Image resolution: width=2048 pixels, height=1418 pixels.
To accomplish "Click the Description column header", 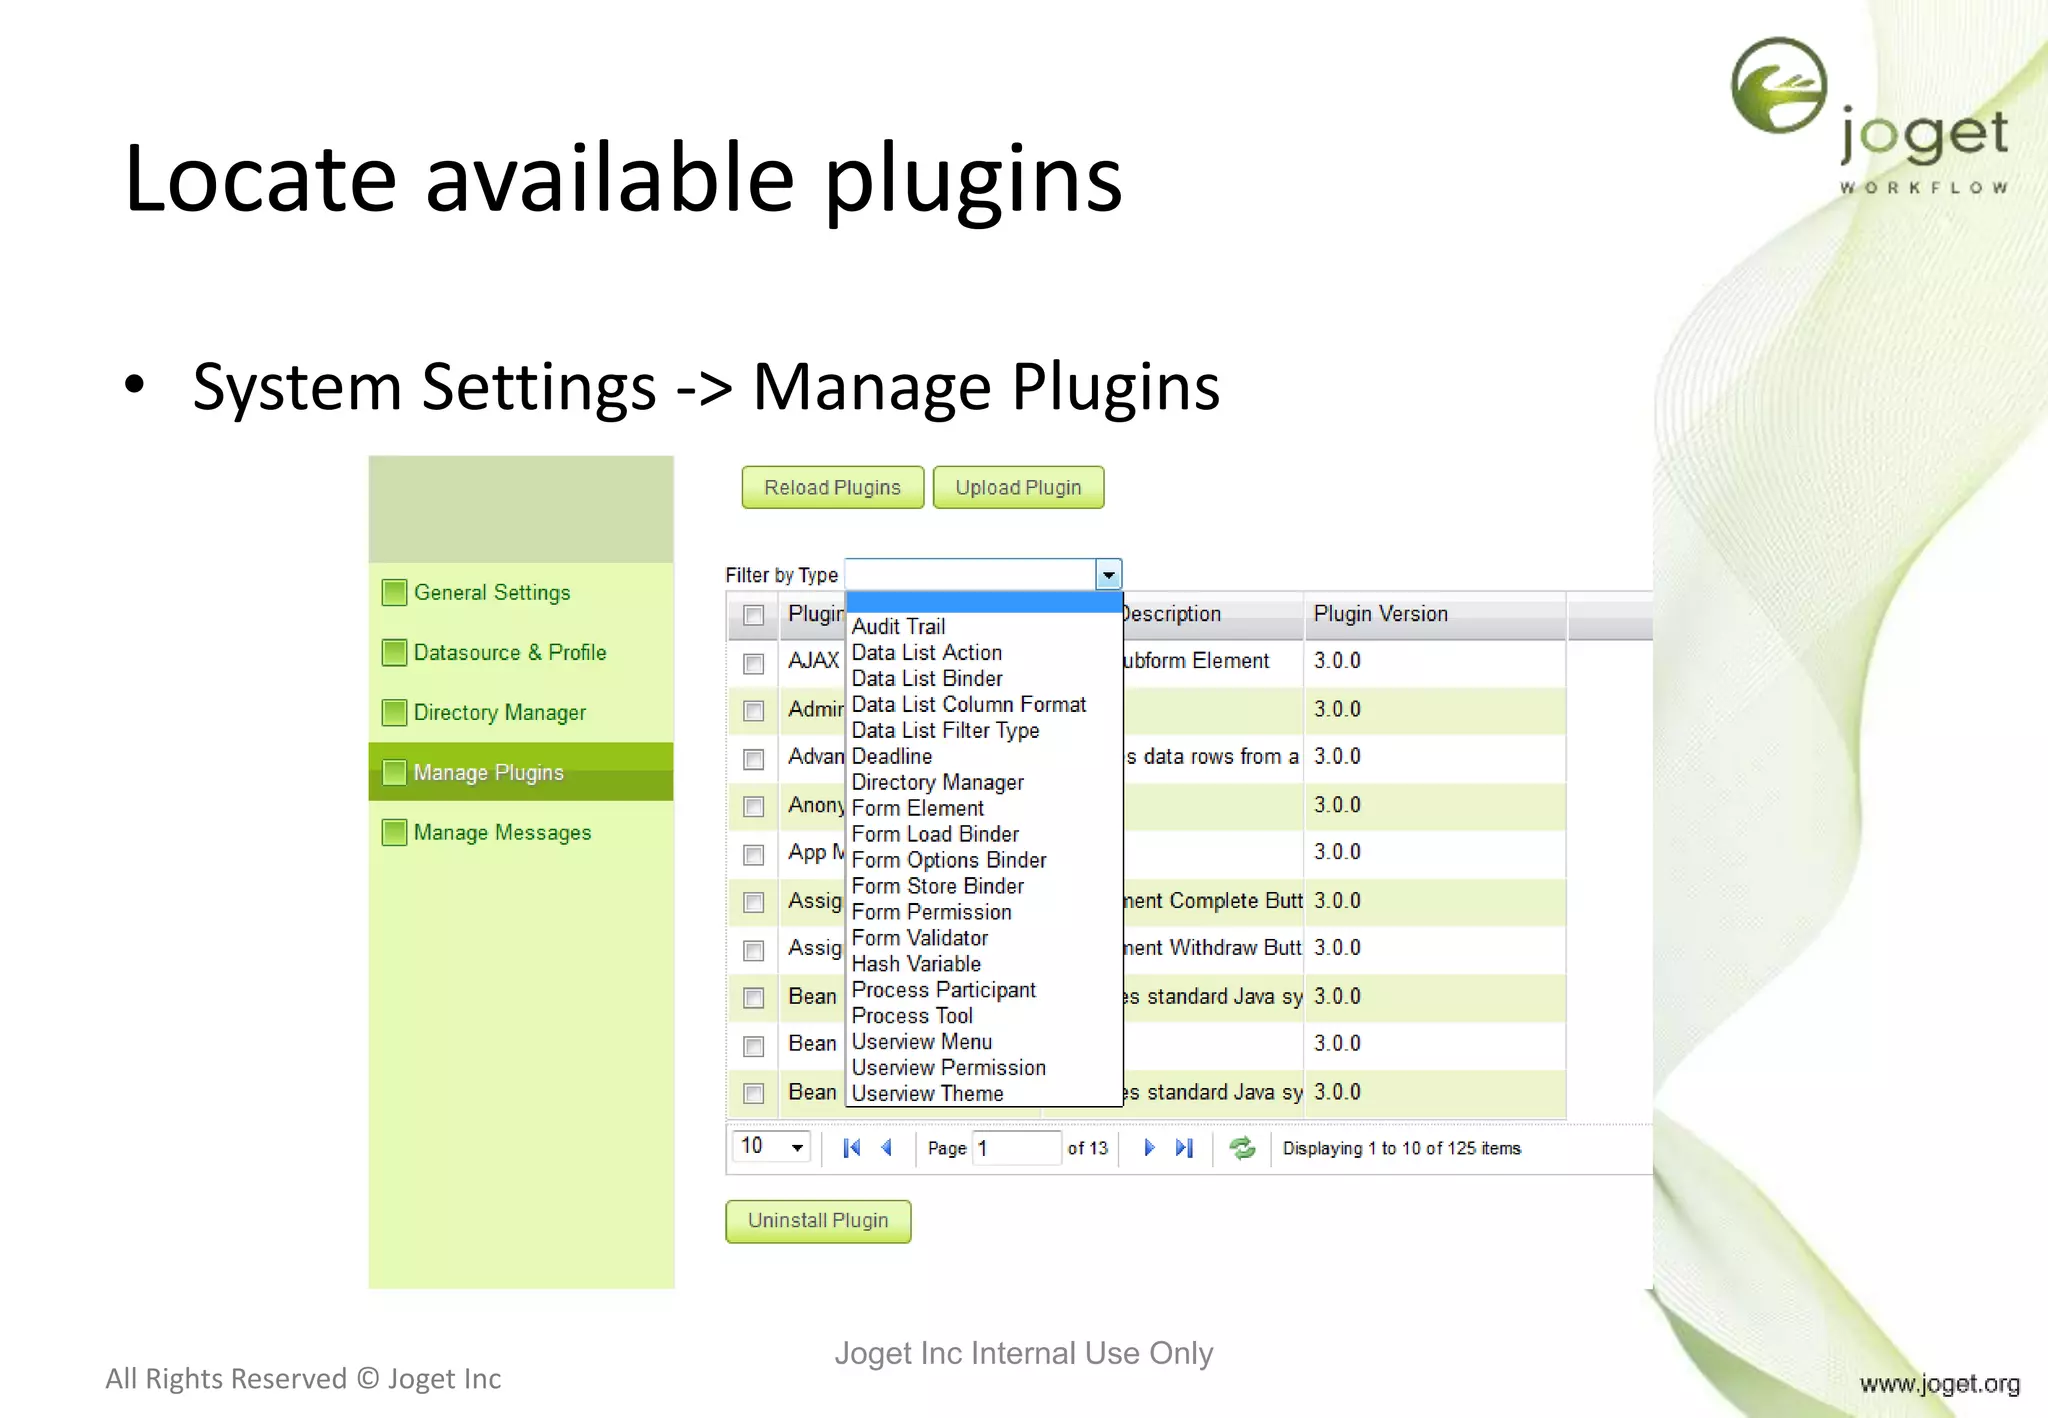I will 1212,615.
